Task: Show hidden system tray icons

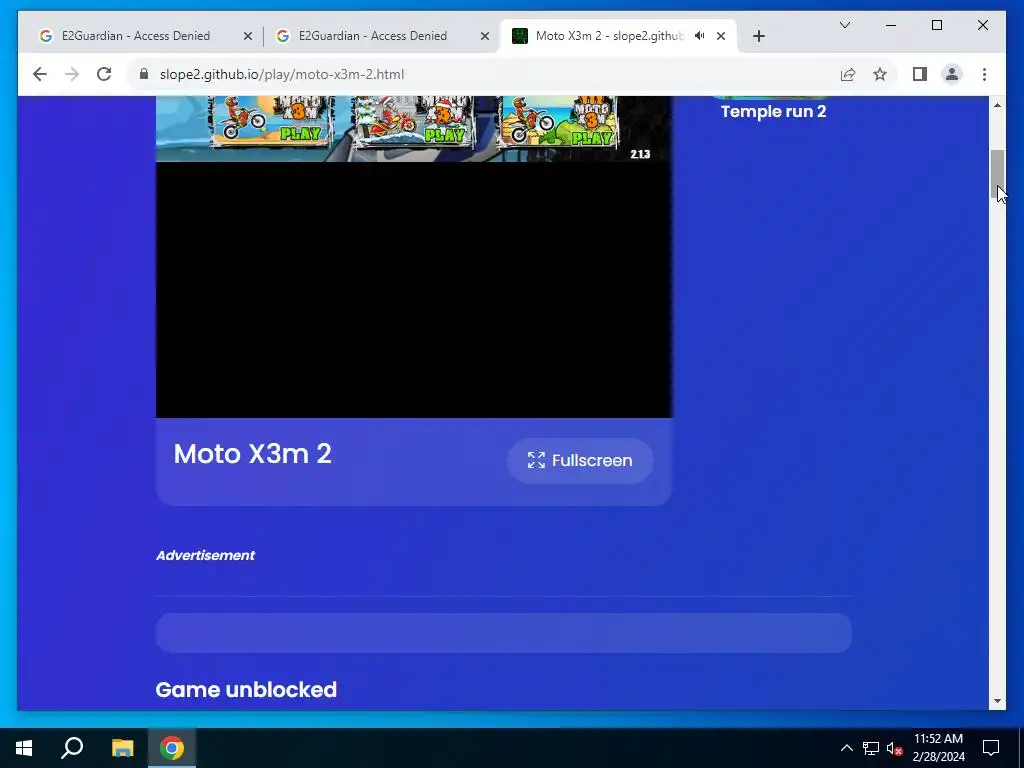Action: 846,748
